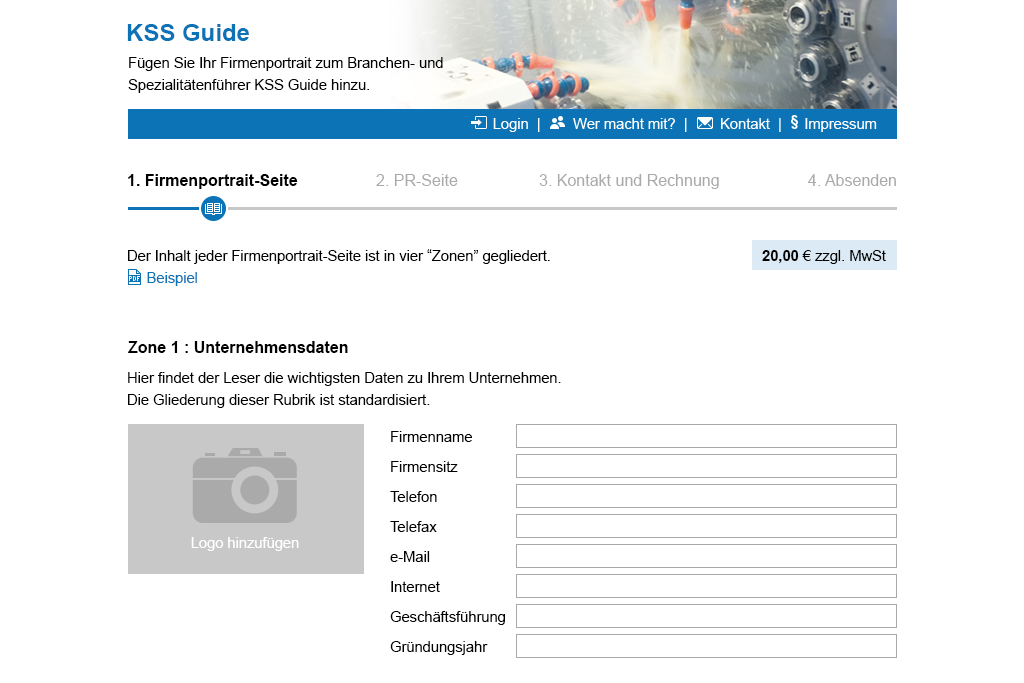The image size is (1024, 683).
Task: Click into the Firmensitz text field
Action: click(706, 466)
